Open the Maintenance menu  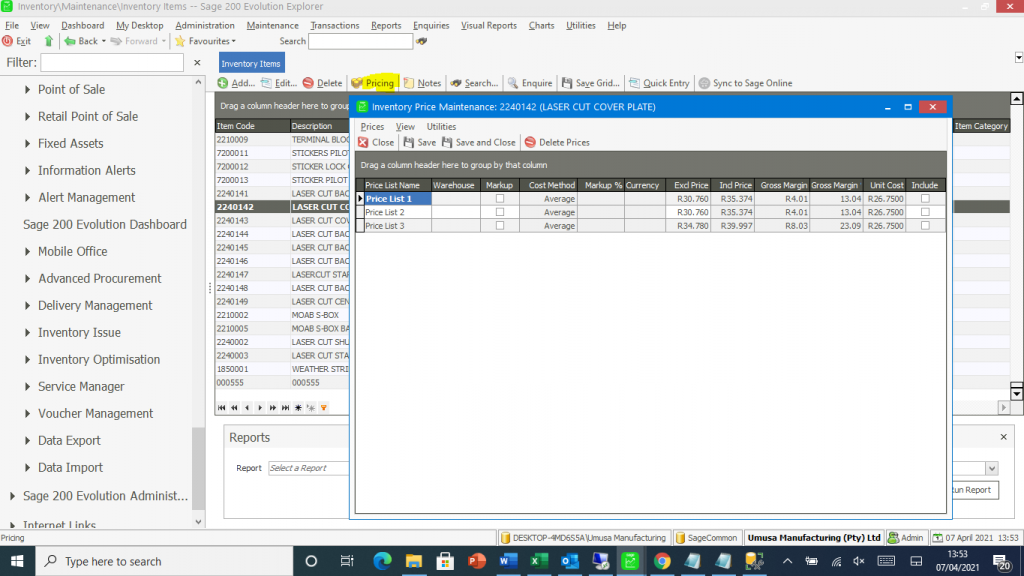(272, 25)
